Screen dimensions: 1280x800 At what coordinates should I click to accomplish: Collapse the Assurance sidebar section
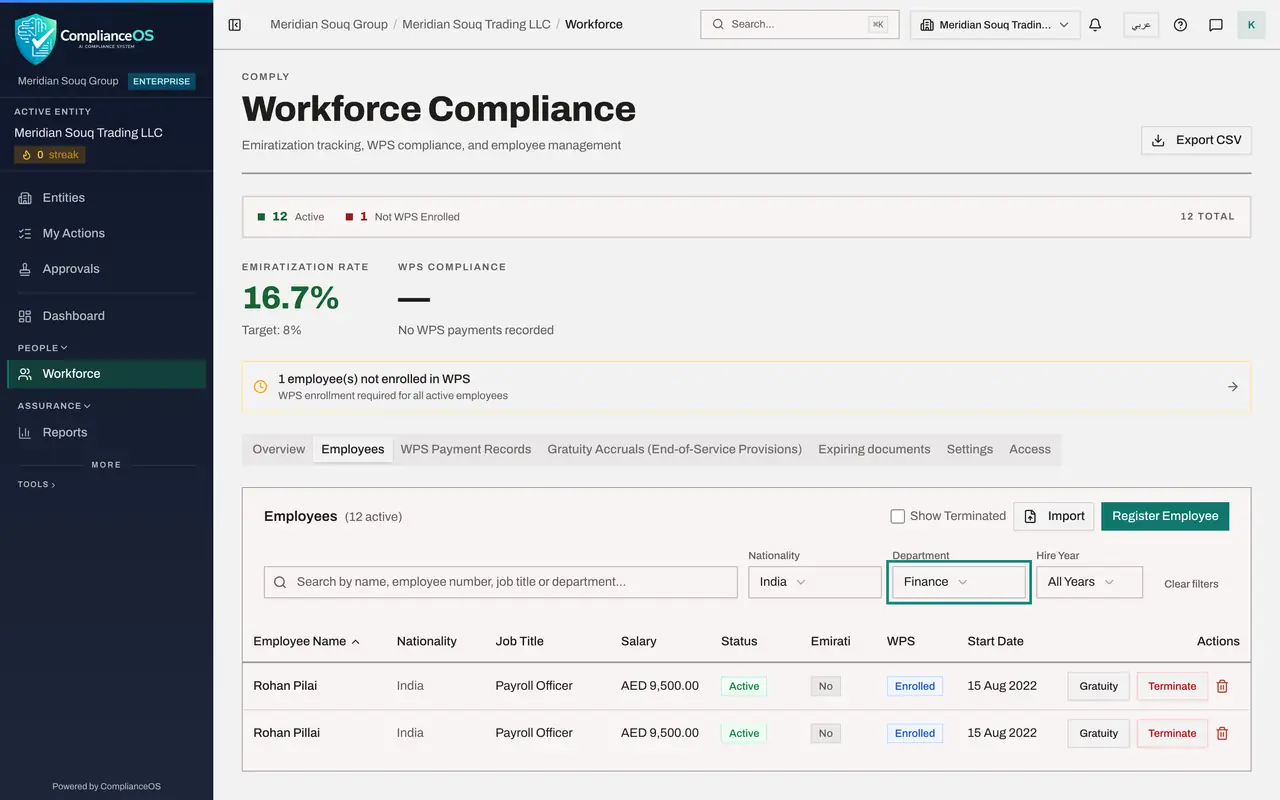tap(54, 406)
